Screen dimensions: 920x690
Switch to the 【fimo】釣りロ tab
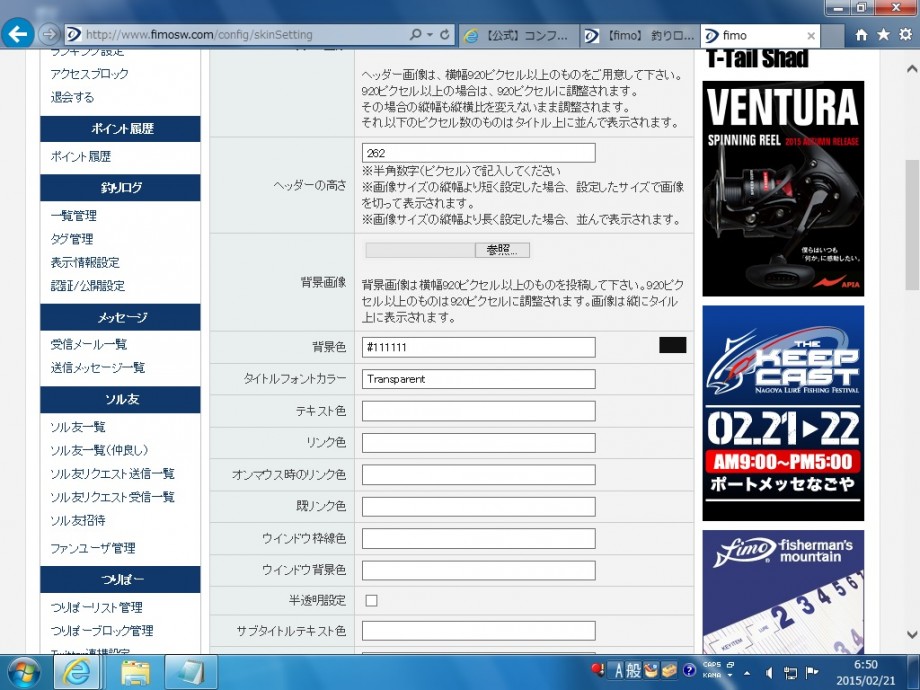coord(640,35)
